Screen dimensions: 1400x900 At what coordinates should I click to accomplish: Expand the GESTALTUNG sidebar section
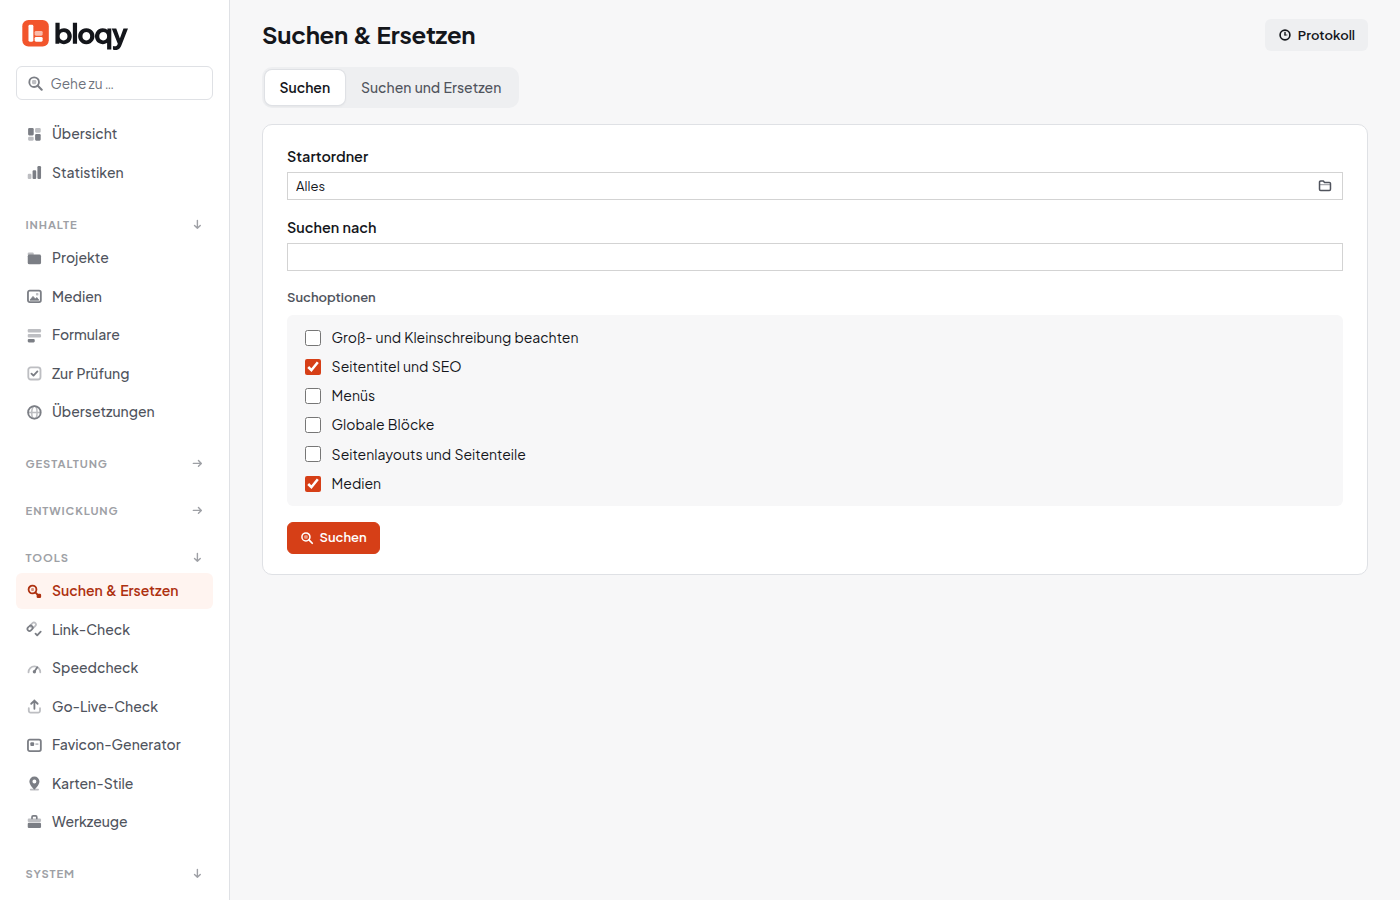(114, 464)
